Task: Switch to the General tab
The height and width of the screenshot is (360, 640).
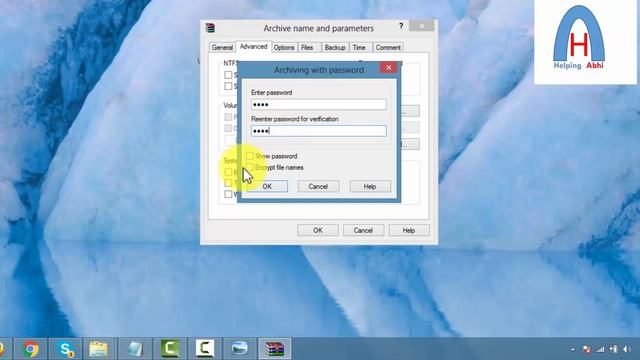Action: (x=222, y=48)
